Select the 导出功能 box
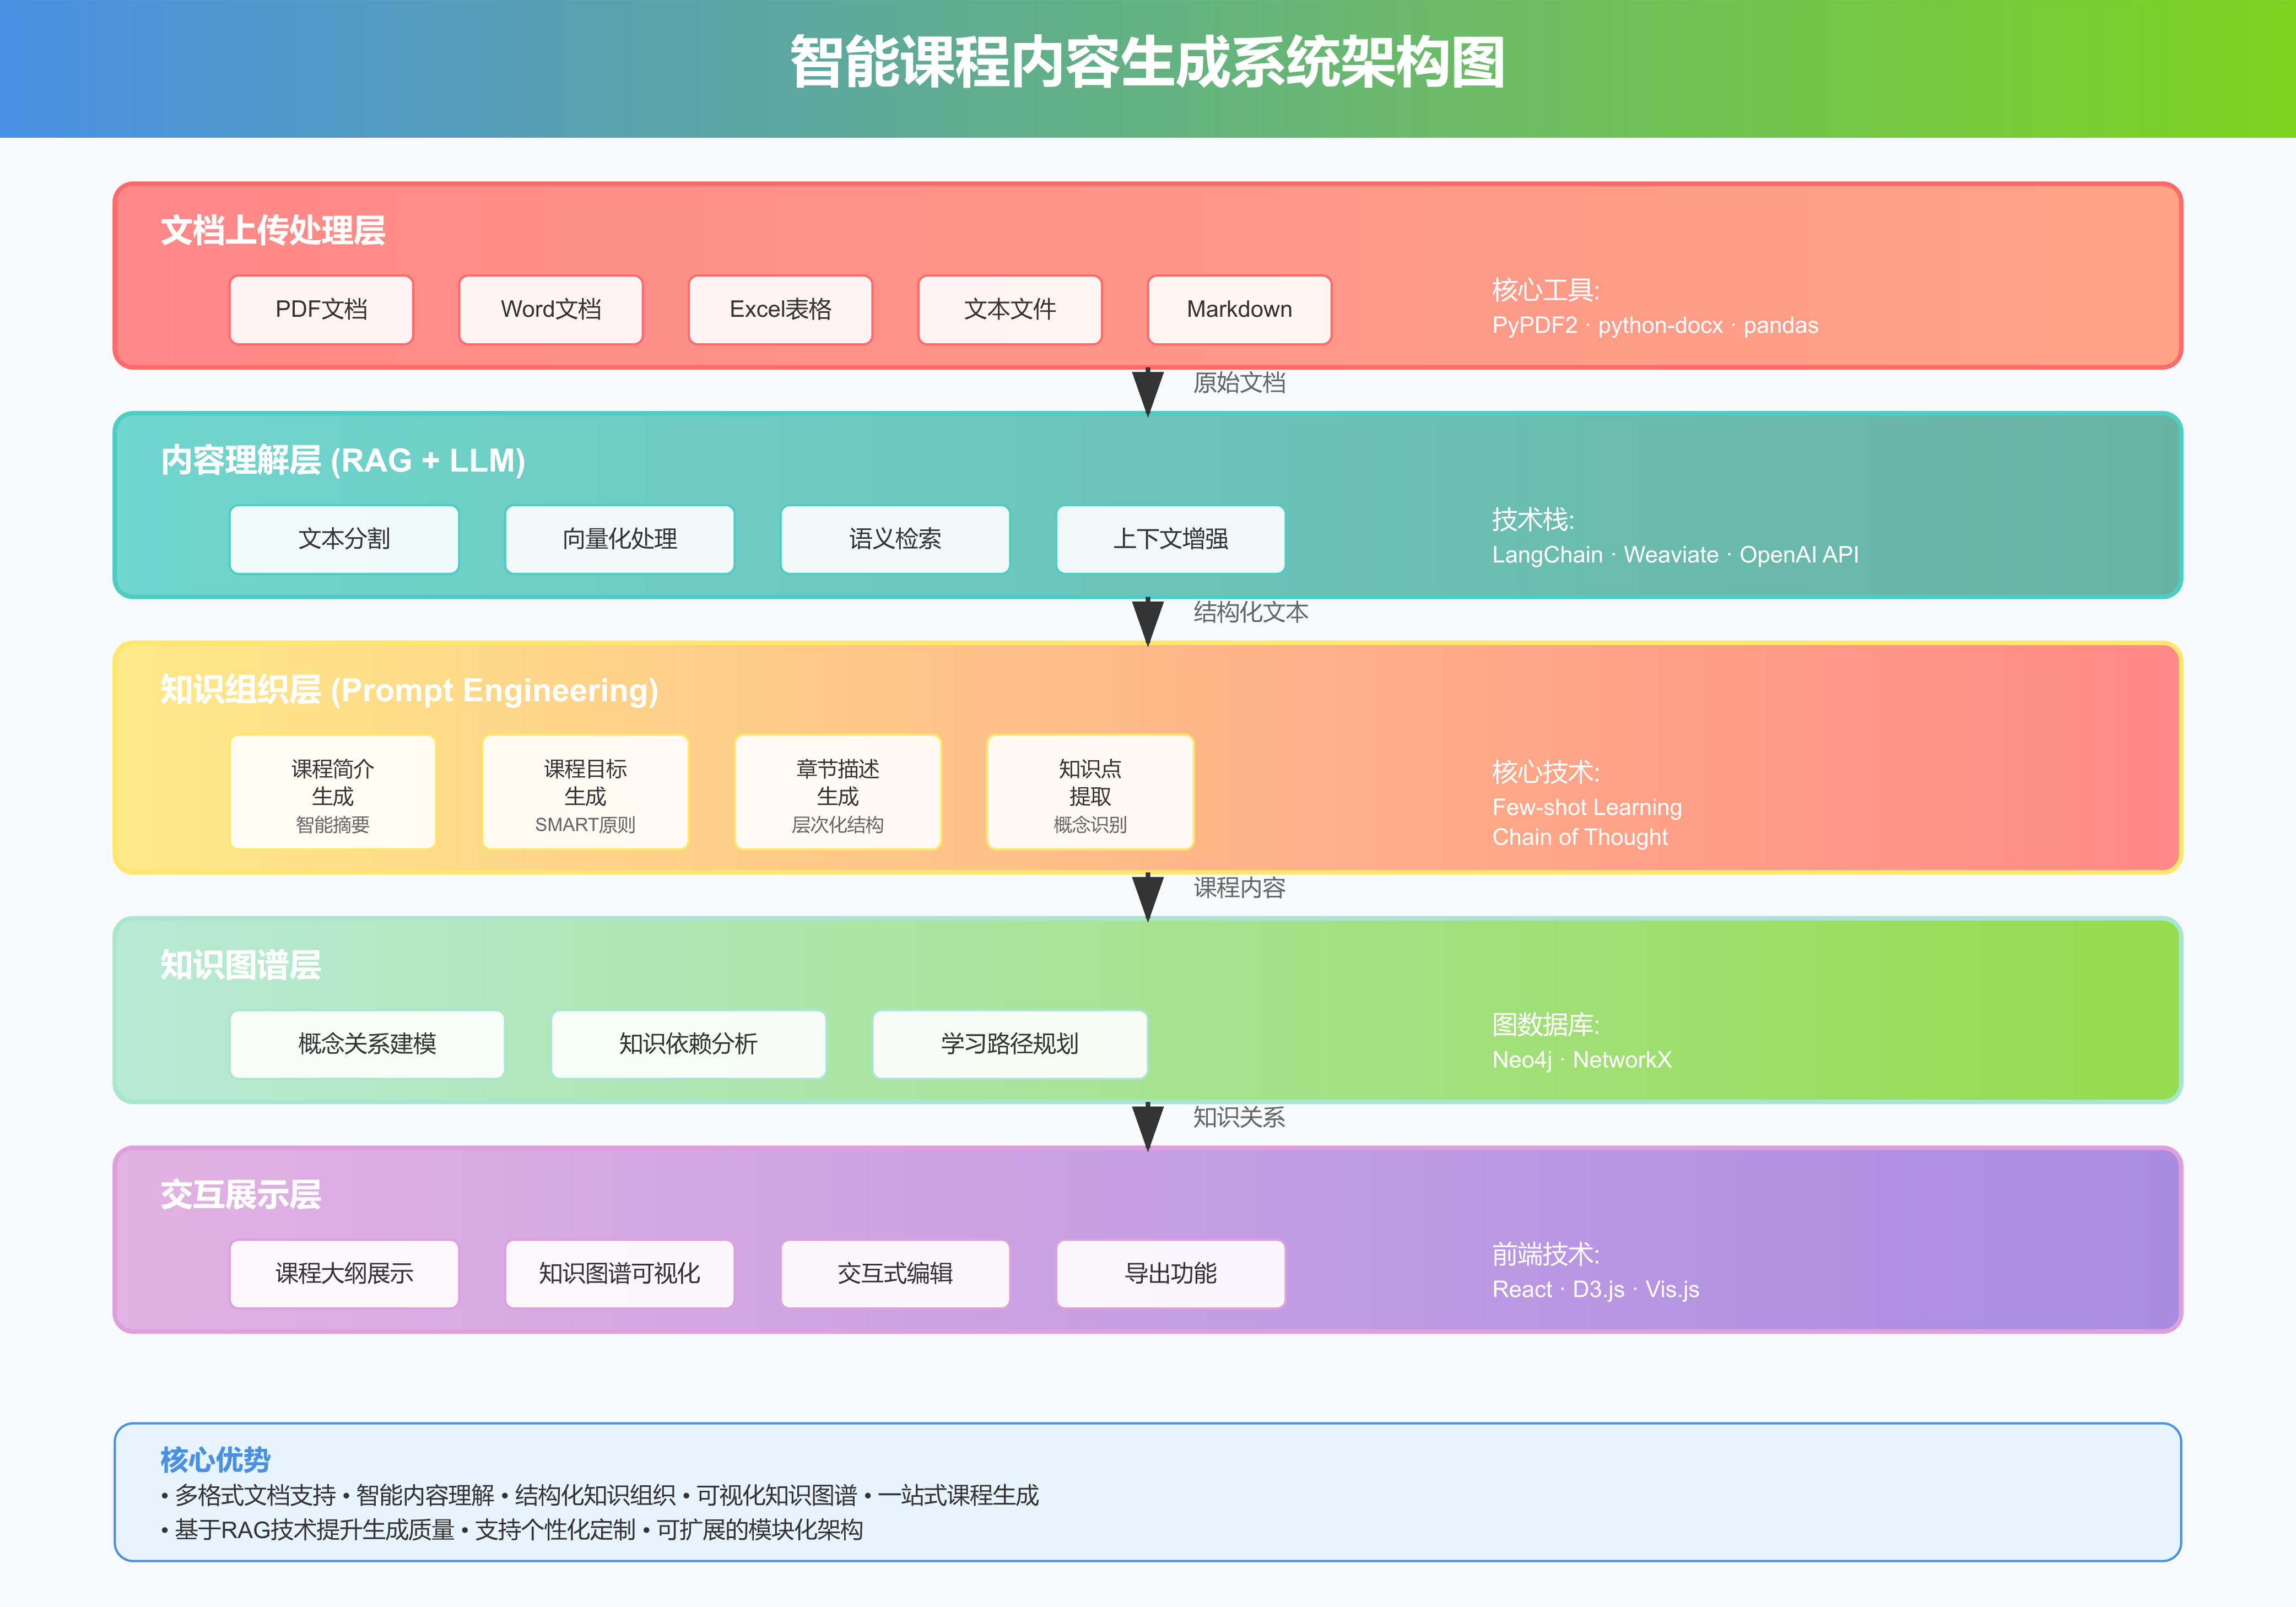 [x=1170, y=1273]
